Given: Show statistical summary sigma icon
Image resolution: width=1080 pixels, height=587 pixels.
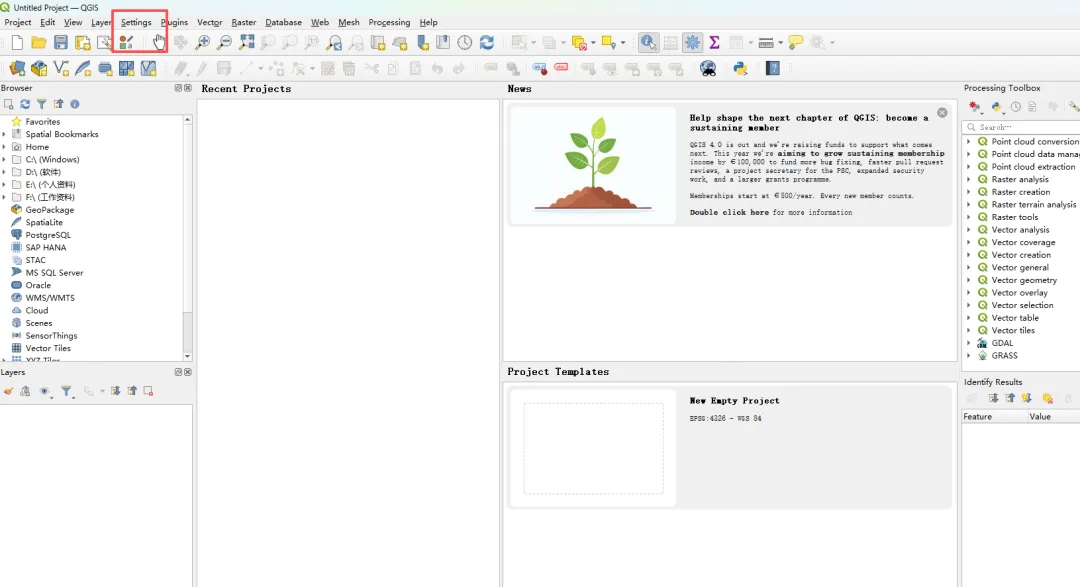Looking at the screenshot, I should (714, 43).
